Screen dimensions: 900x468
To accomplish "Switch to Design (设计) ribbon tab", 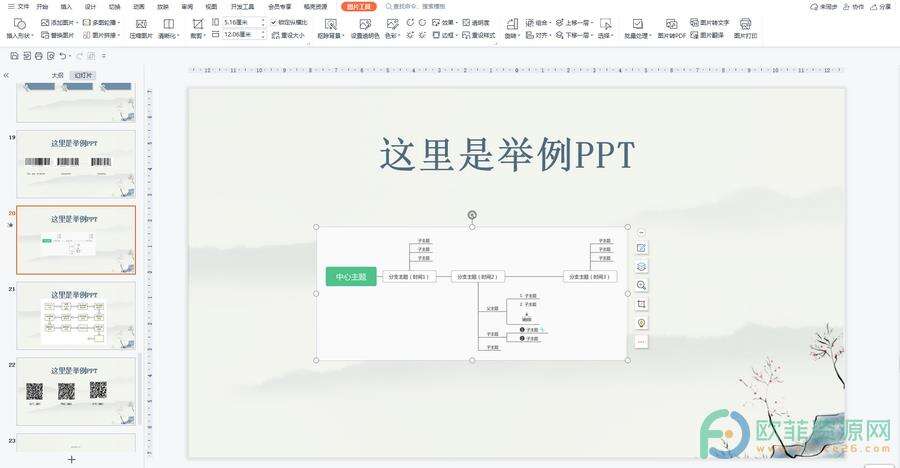I will (x=91, y=7).
